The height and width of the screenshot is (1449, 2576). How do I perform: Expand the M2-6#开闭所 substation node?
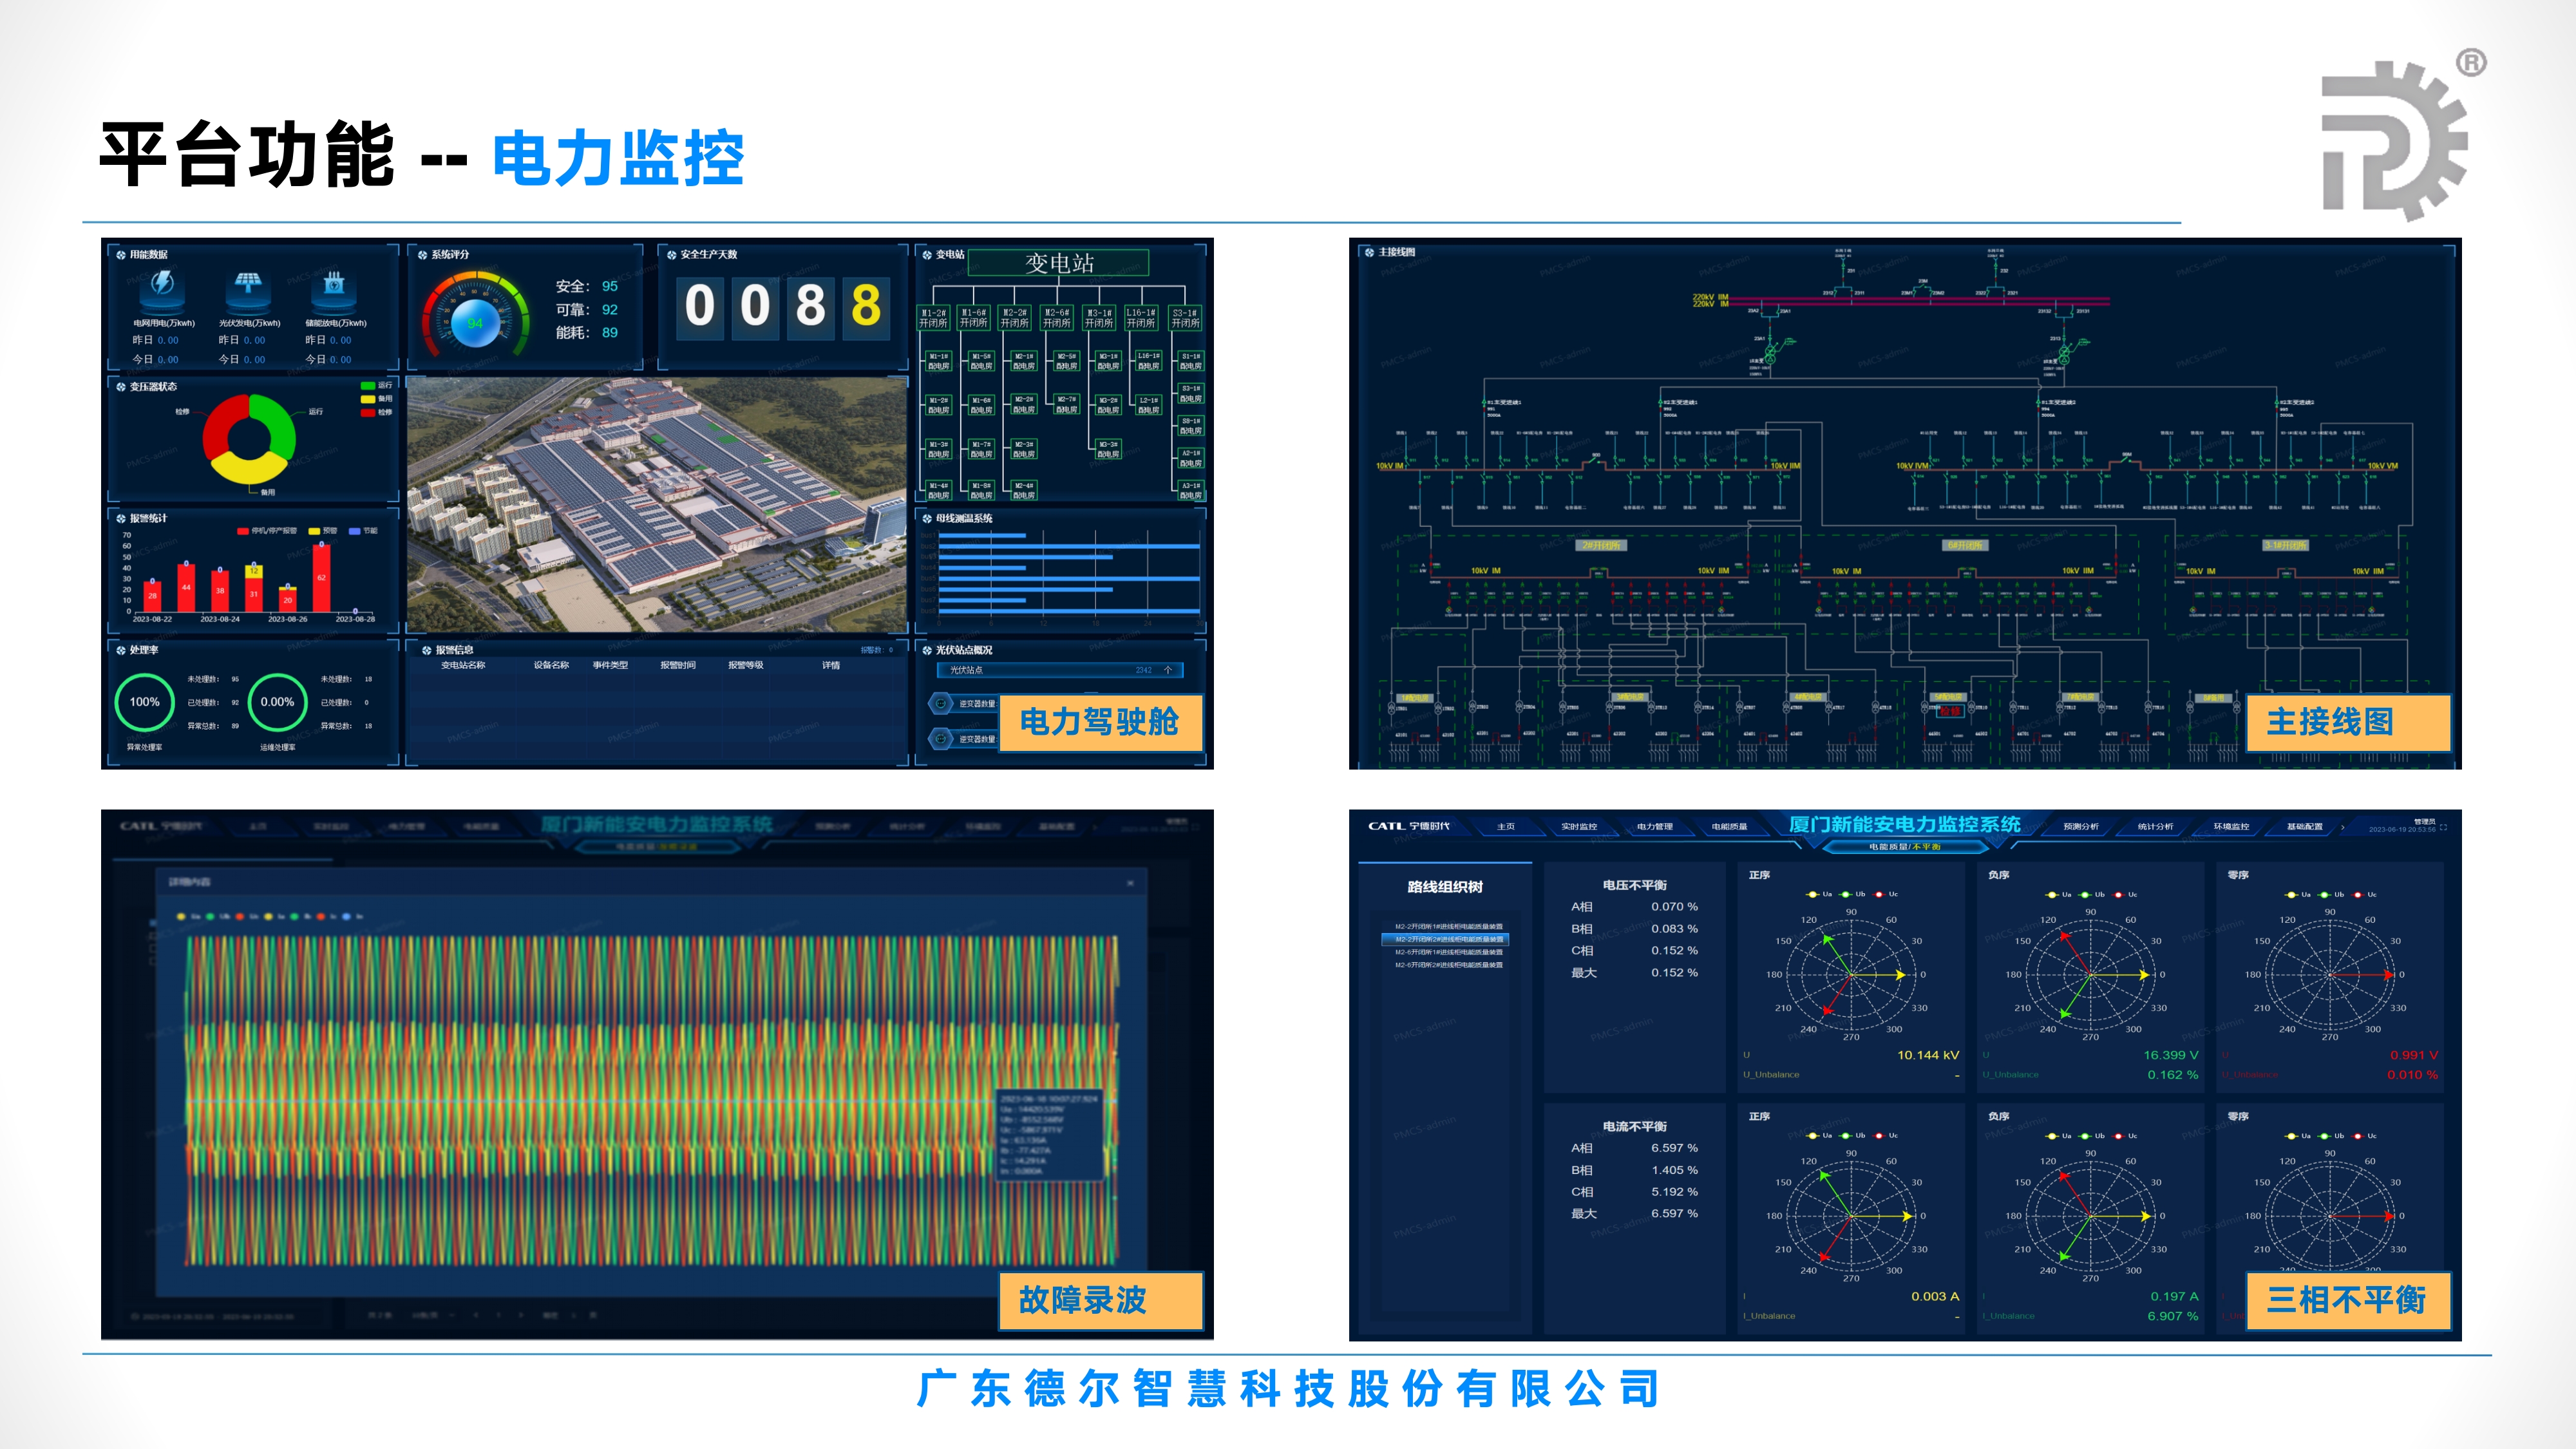[x=1057, y=318]
